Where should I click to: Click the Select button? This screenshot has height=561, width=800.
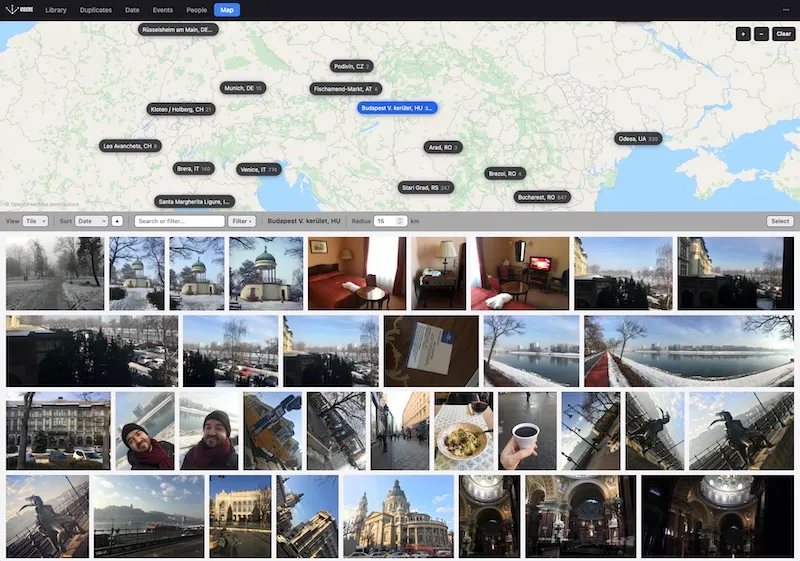coord(780,221)
